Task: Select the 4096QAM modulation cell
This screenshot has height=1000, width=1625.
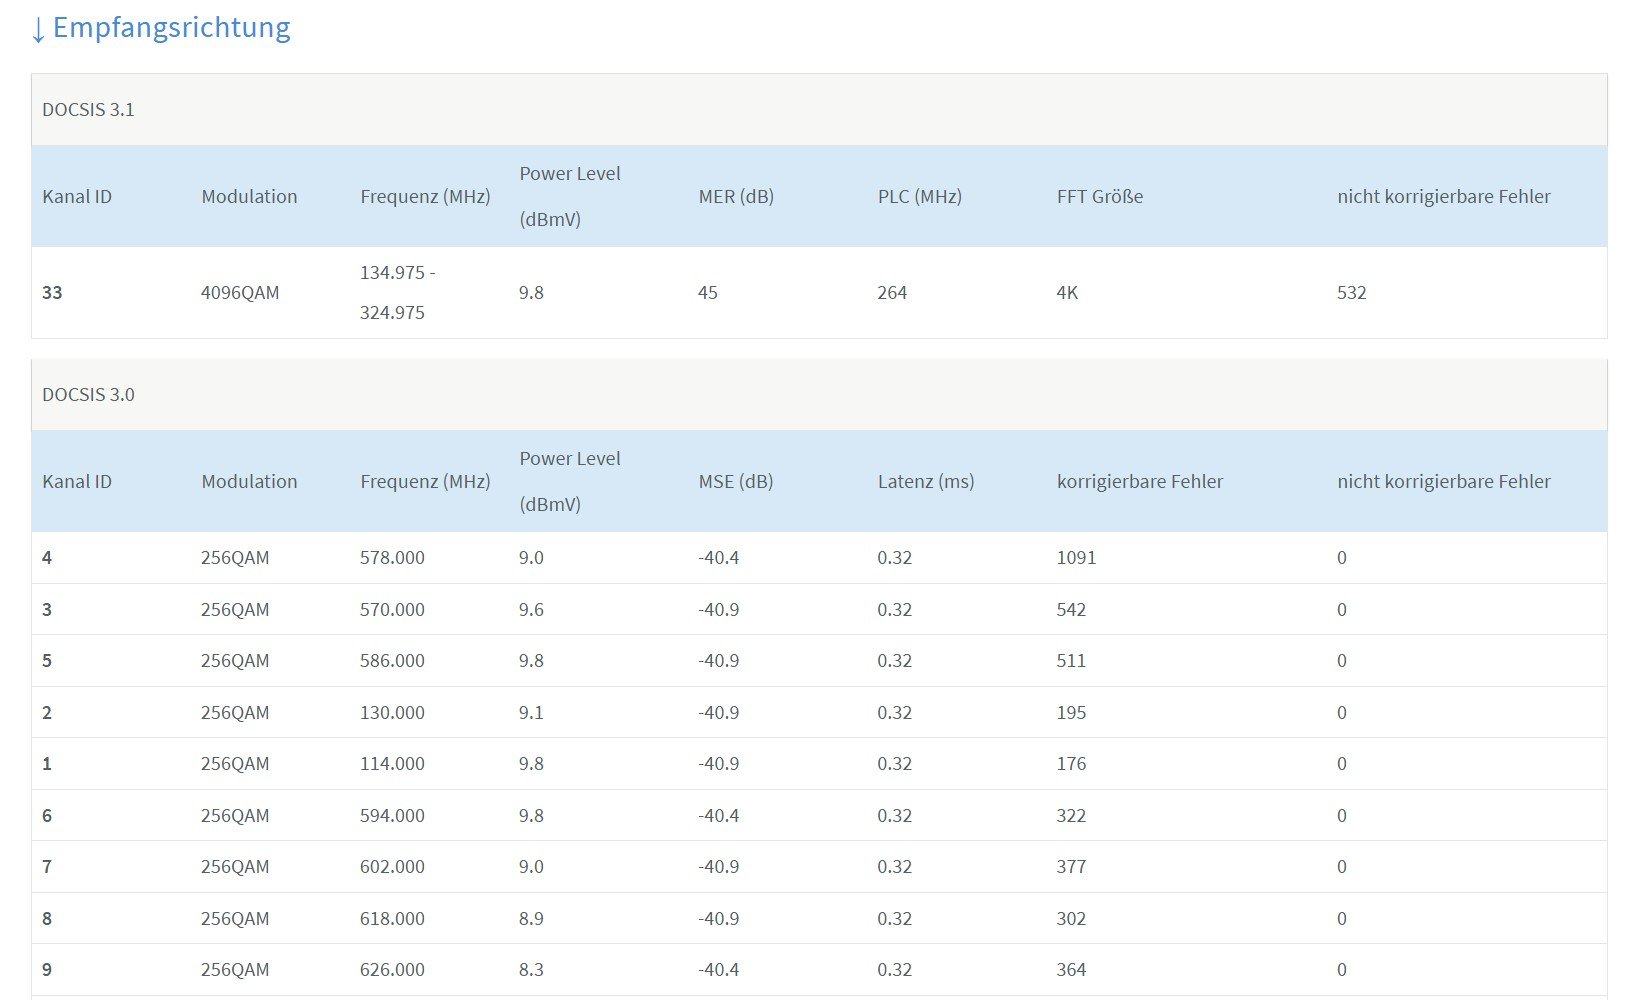Action: (x=240, y=293)
